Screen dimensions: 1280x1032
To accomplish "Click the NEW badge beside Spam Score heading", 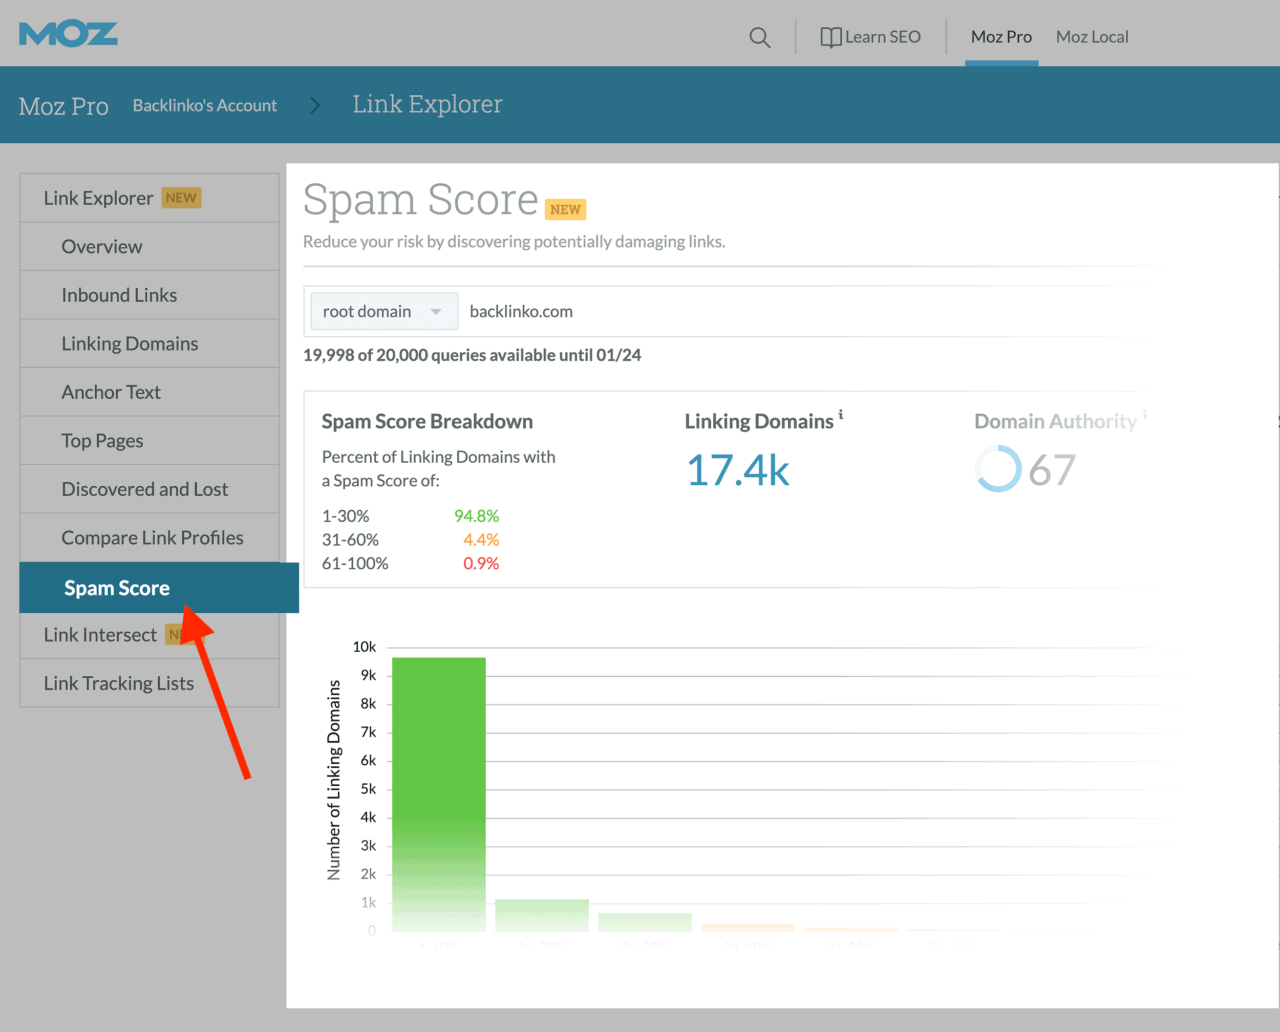I will (x=565, y=209).
